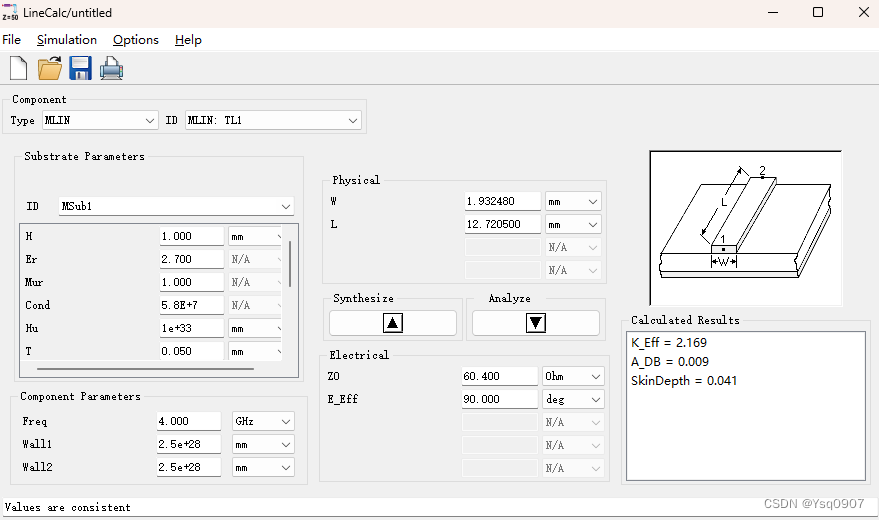Click the L physical length field
This screenshot has width=879, height=520.
pyautogui.click(x=502, y=224)
